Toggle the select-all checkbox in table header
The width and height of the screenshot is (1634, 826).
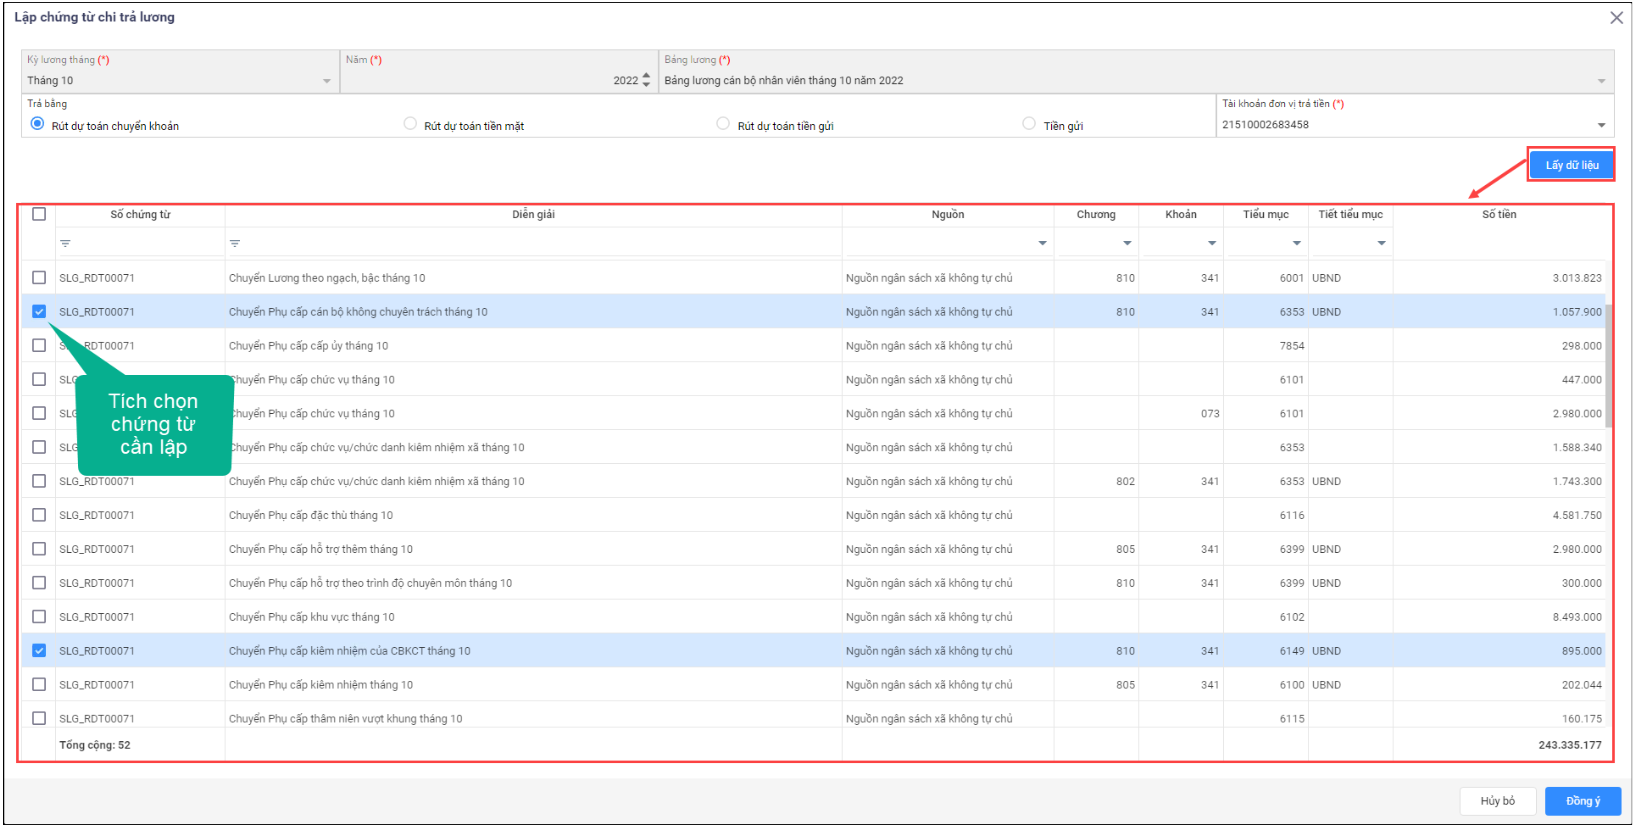[39, 214]
